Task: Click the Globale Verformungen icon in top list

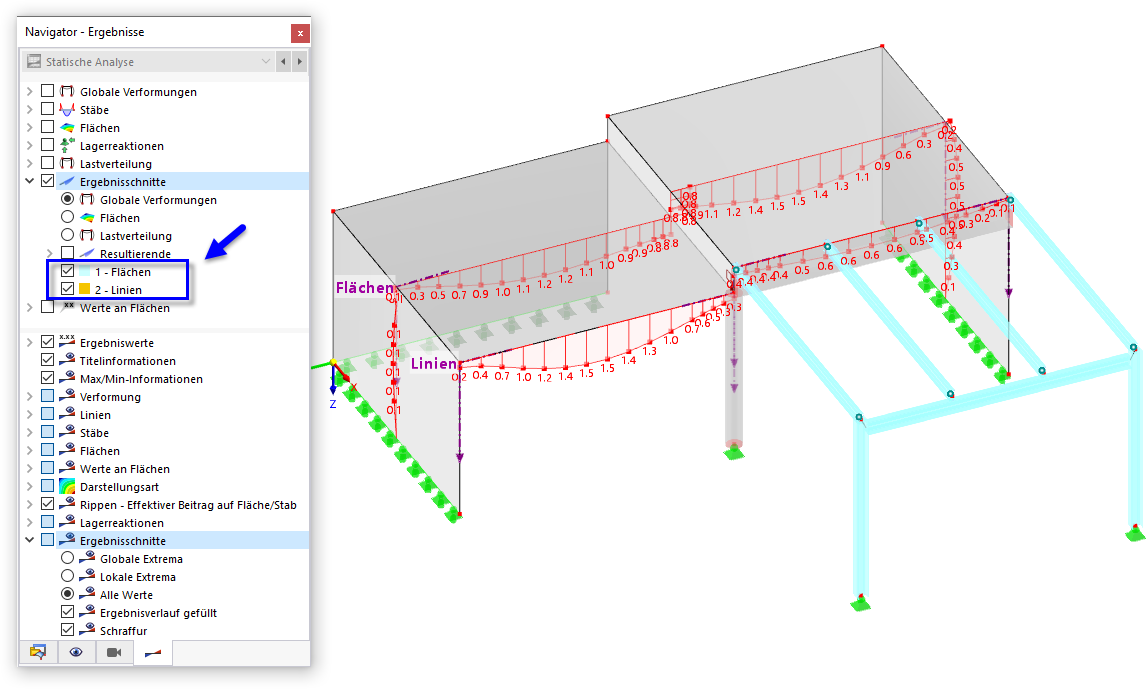Action: coord(67,91)
